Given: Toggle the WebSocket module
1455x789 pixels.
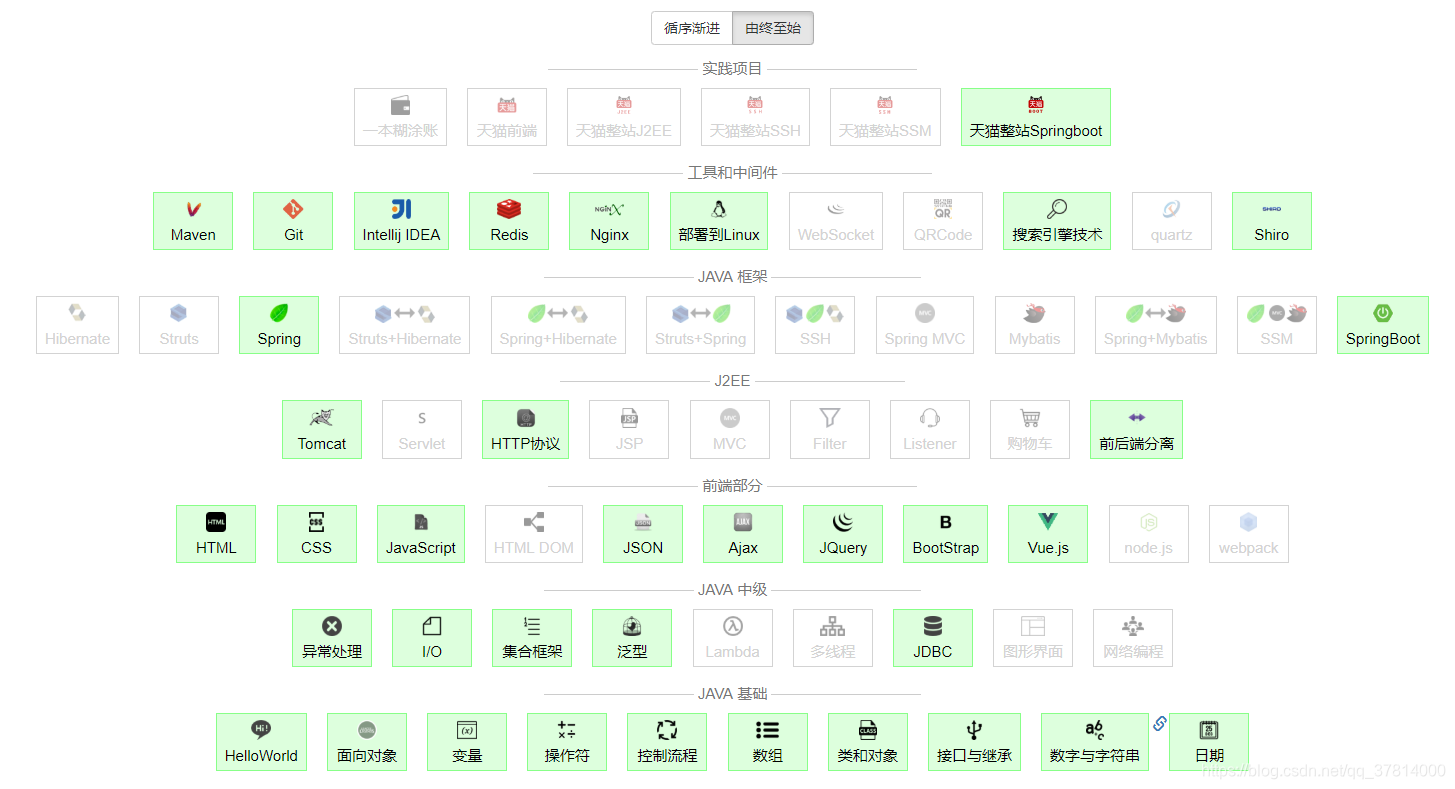Looking at the screenshot, I should coord(835,220).
